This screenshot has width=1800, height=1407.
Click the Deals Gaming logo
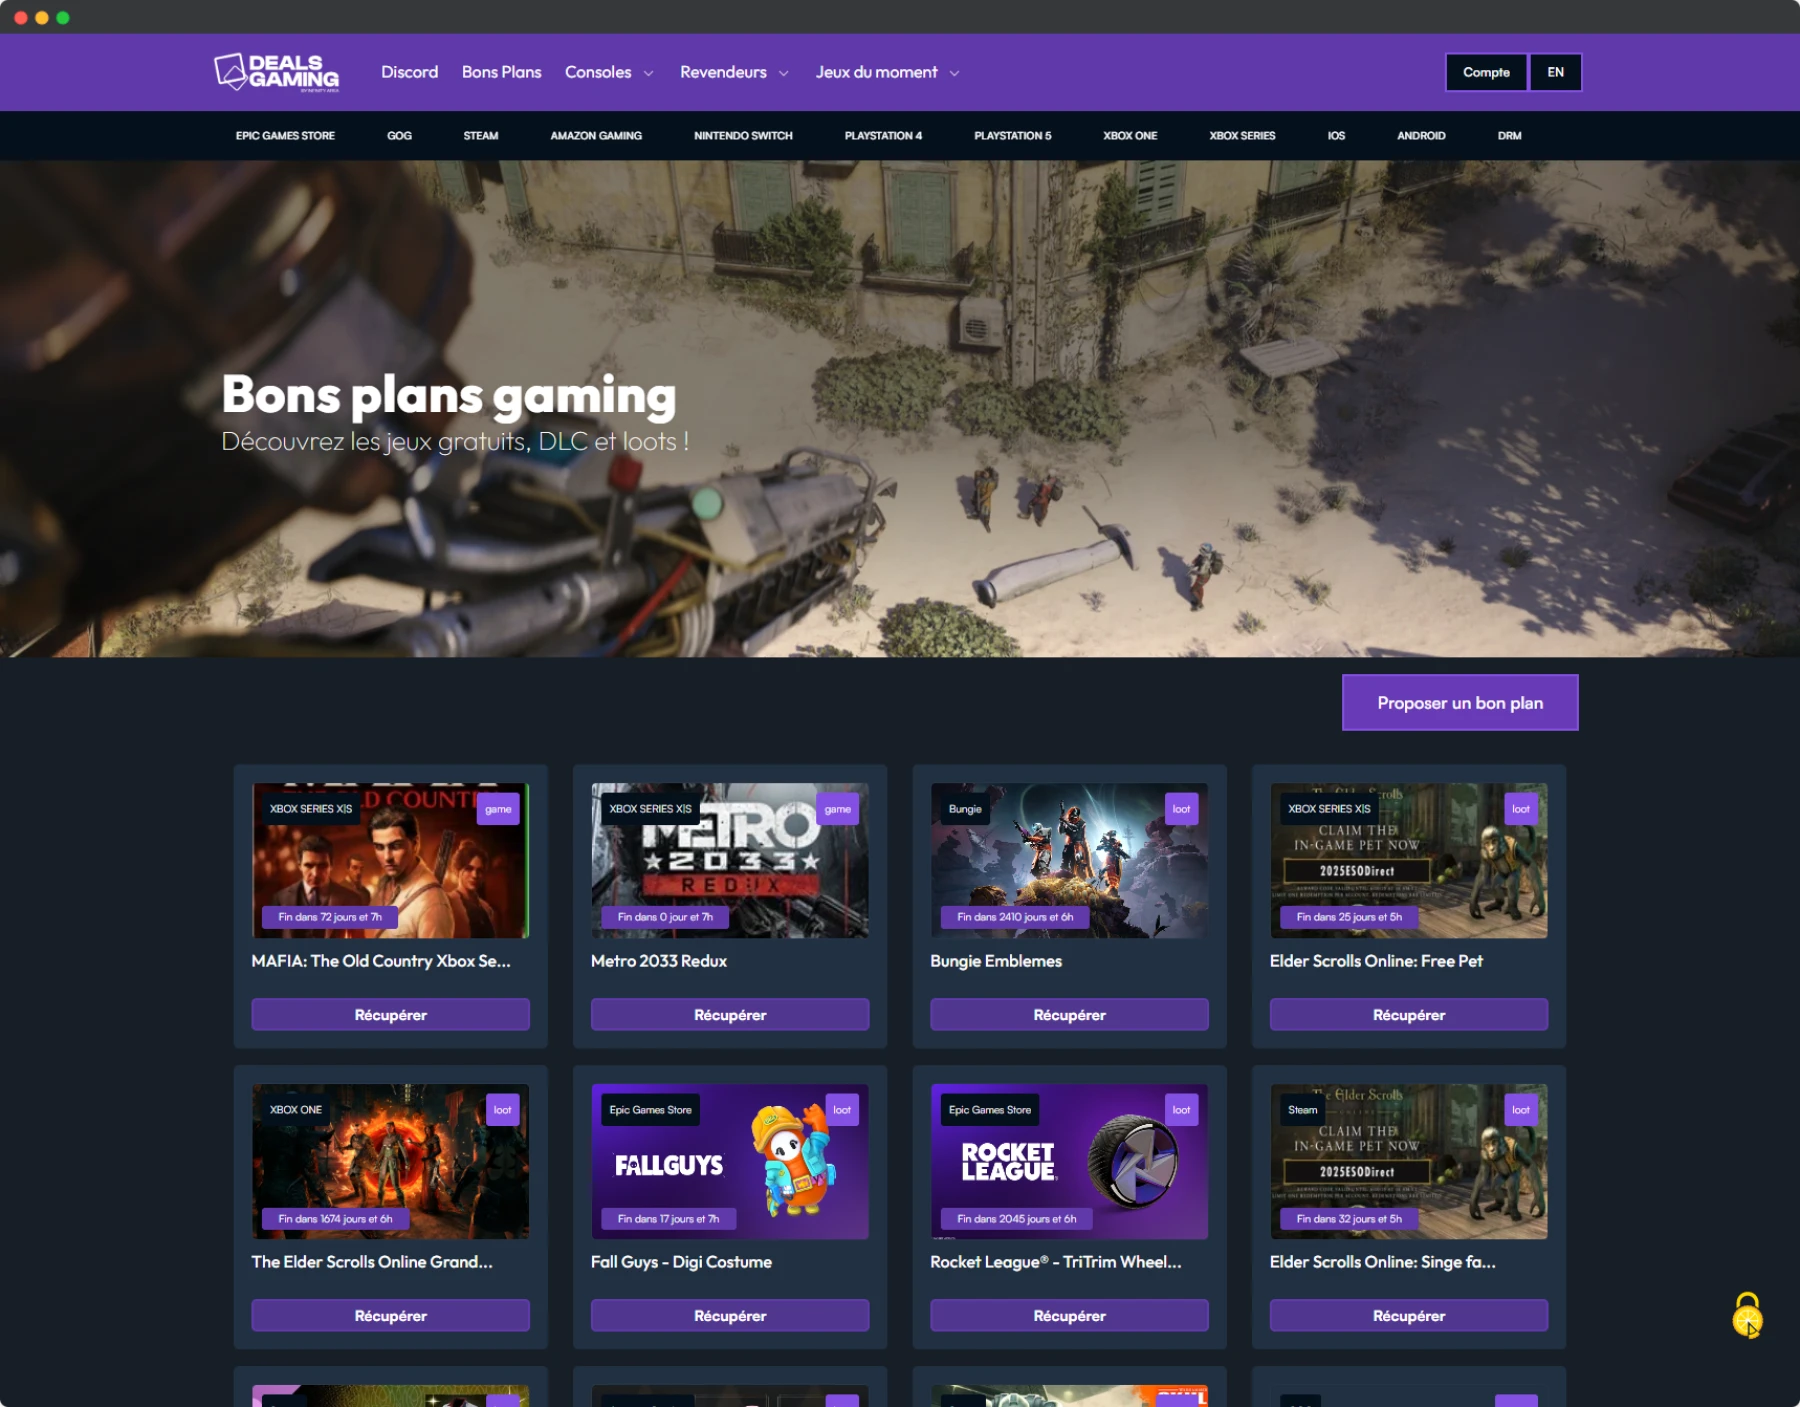pos(277,72)
